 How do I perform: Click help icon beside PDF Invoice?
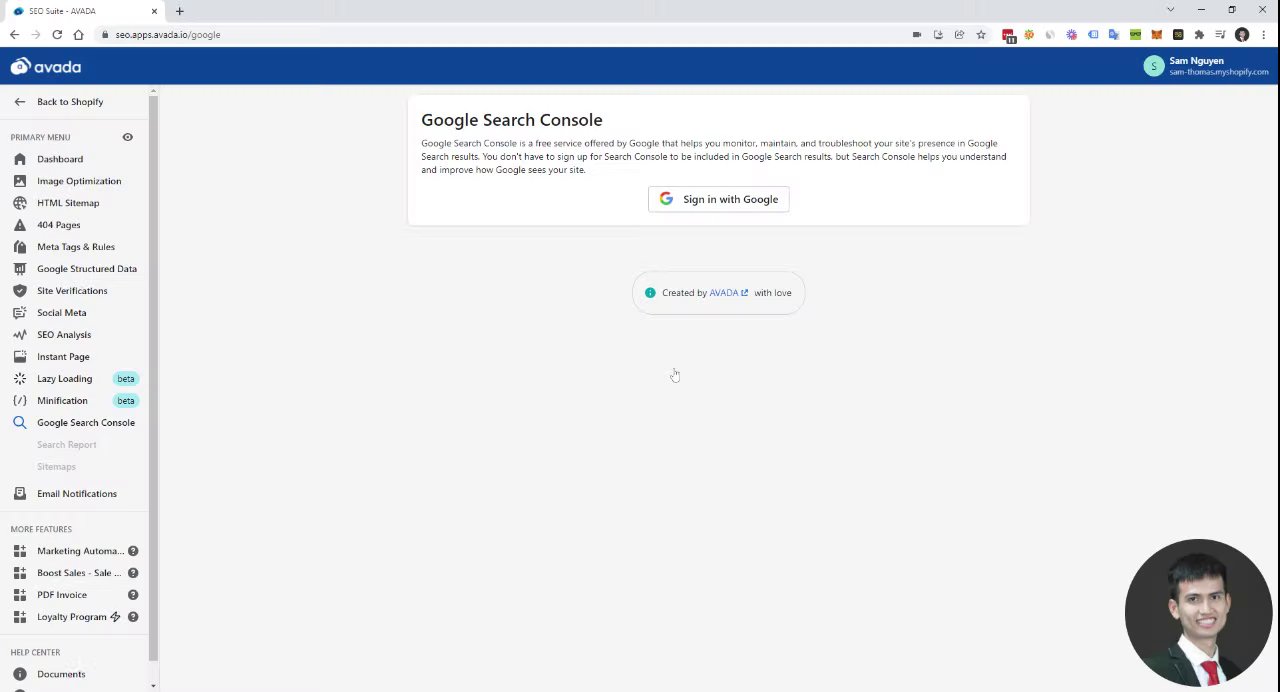pyautogui.click(x=133, y=595)
